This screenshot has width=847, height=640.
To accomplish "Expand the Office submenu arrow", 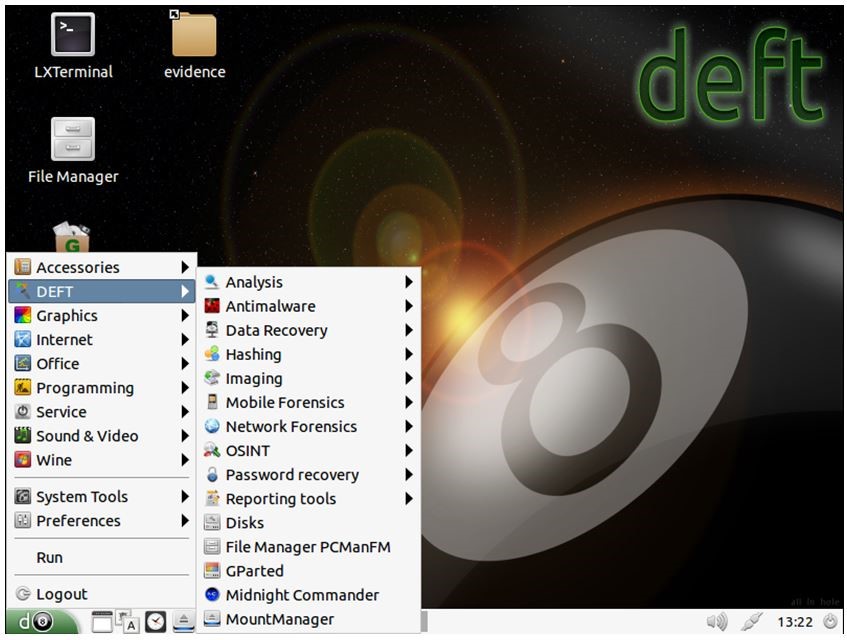I will point(185,363).
